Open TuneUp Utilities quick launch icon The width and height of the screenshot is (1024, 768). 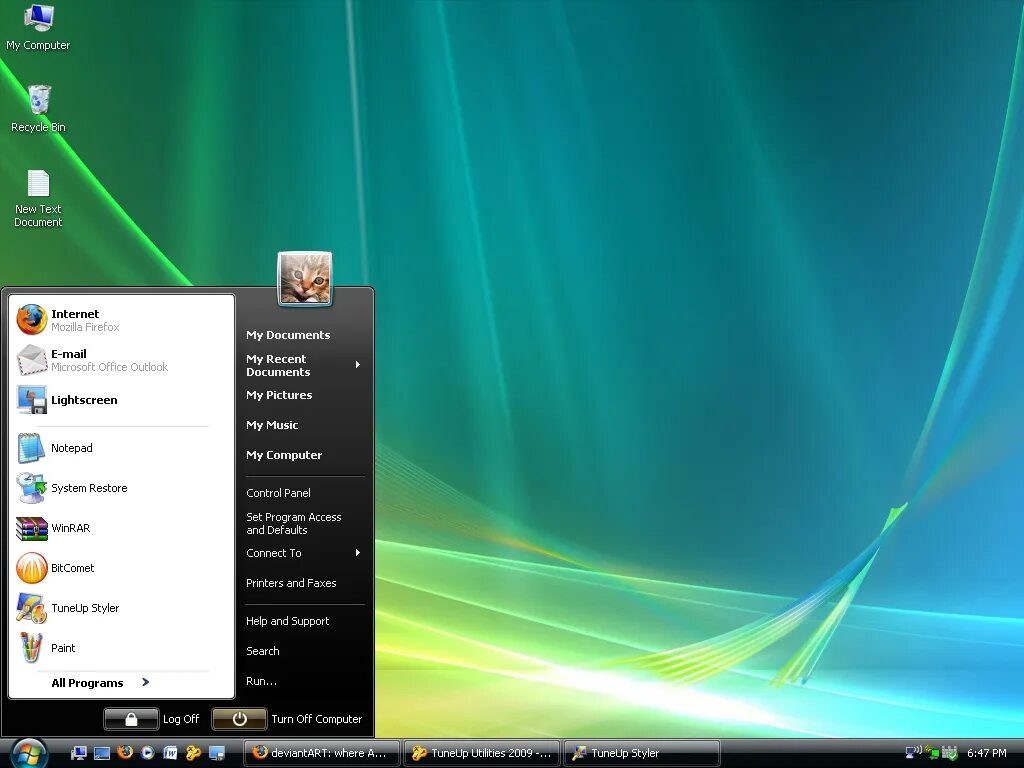[x=193, y=753]
